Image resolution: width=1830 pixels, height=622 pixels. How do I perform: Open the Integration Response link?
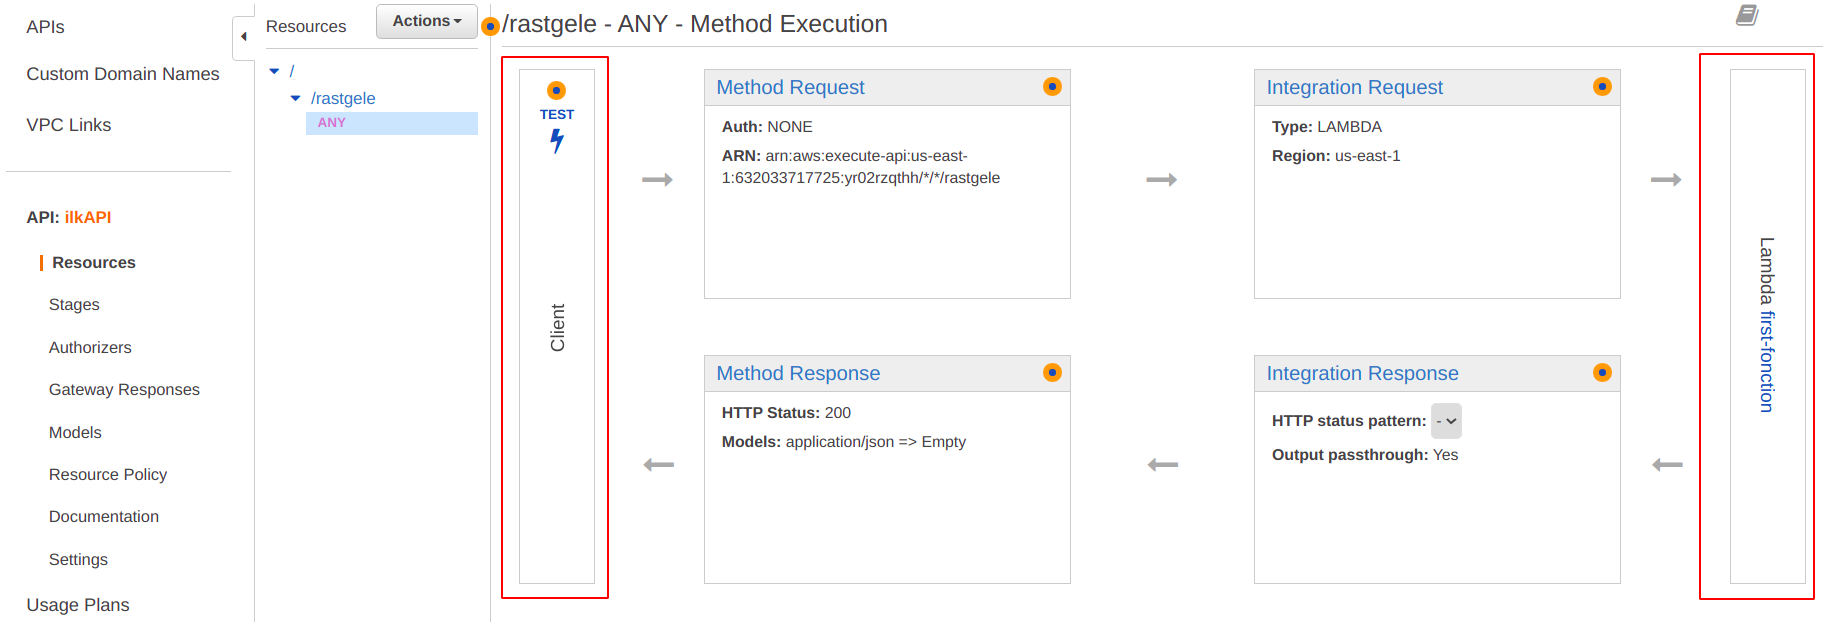[1362, 374]
